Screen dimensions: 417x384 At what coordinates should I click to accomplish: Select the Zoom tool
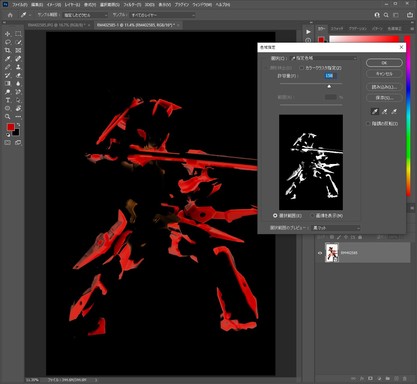(x=7, y=117)
